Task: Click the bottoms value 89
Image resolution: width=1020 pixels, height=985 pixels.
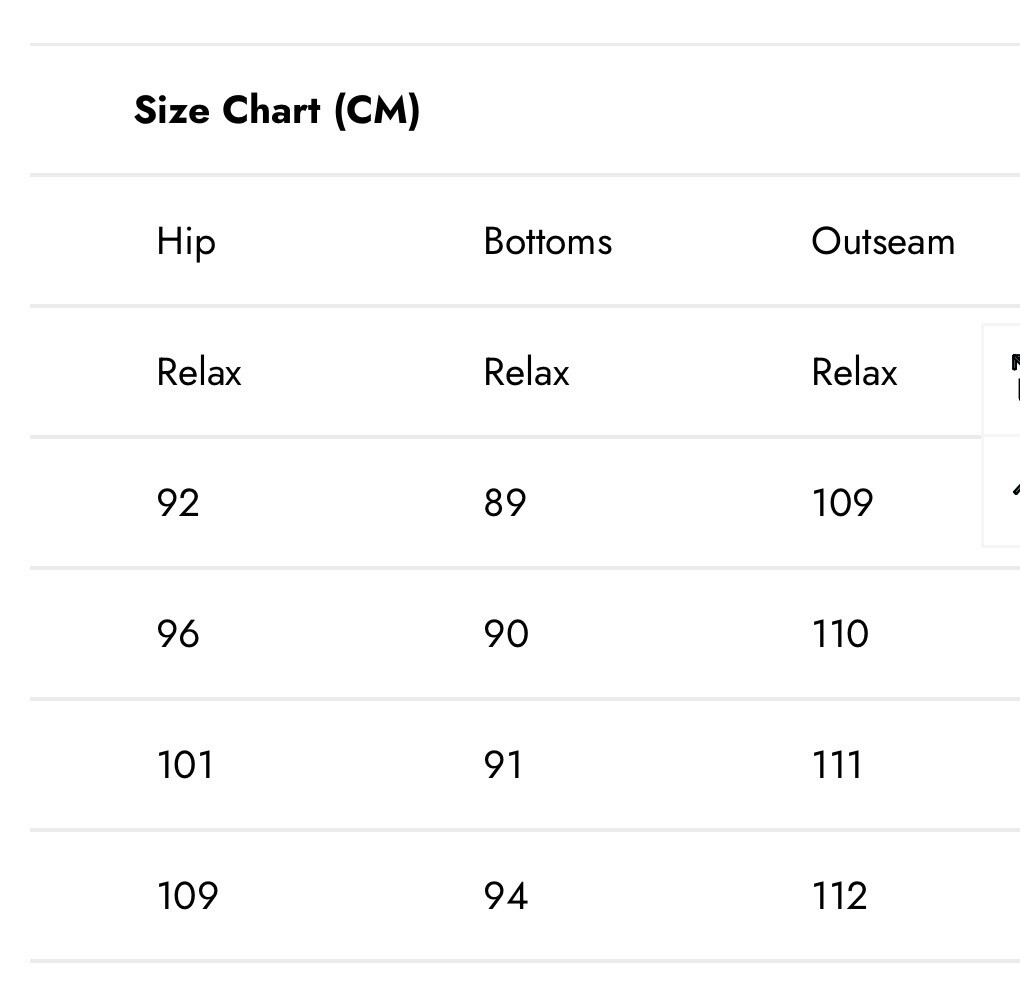Action: 505,503
